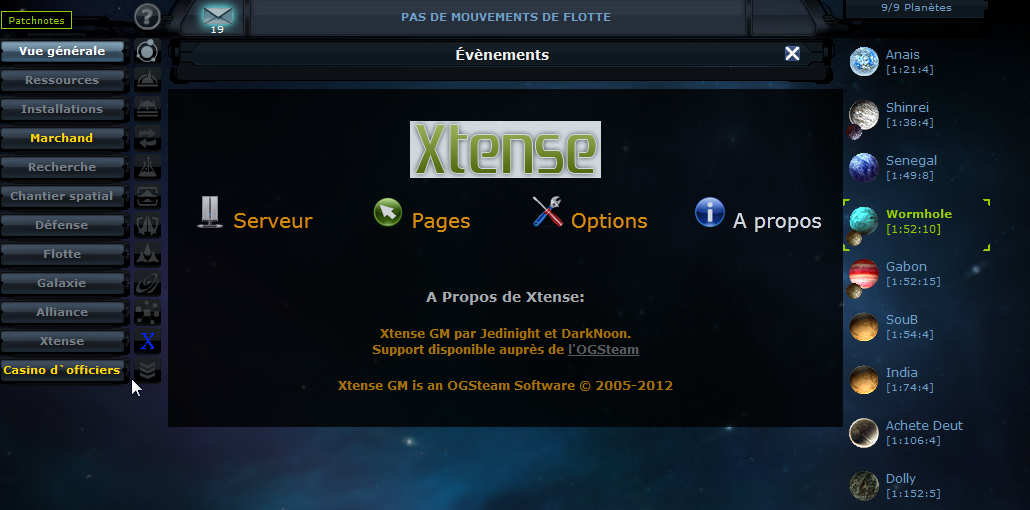Screen dimensions: 1030x510
Task: Click the Patchnotes button
Action: tap(35, 20)
